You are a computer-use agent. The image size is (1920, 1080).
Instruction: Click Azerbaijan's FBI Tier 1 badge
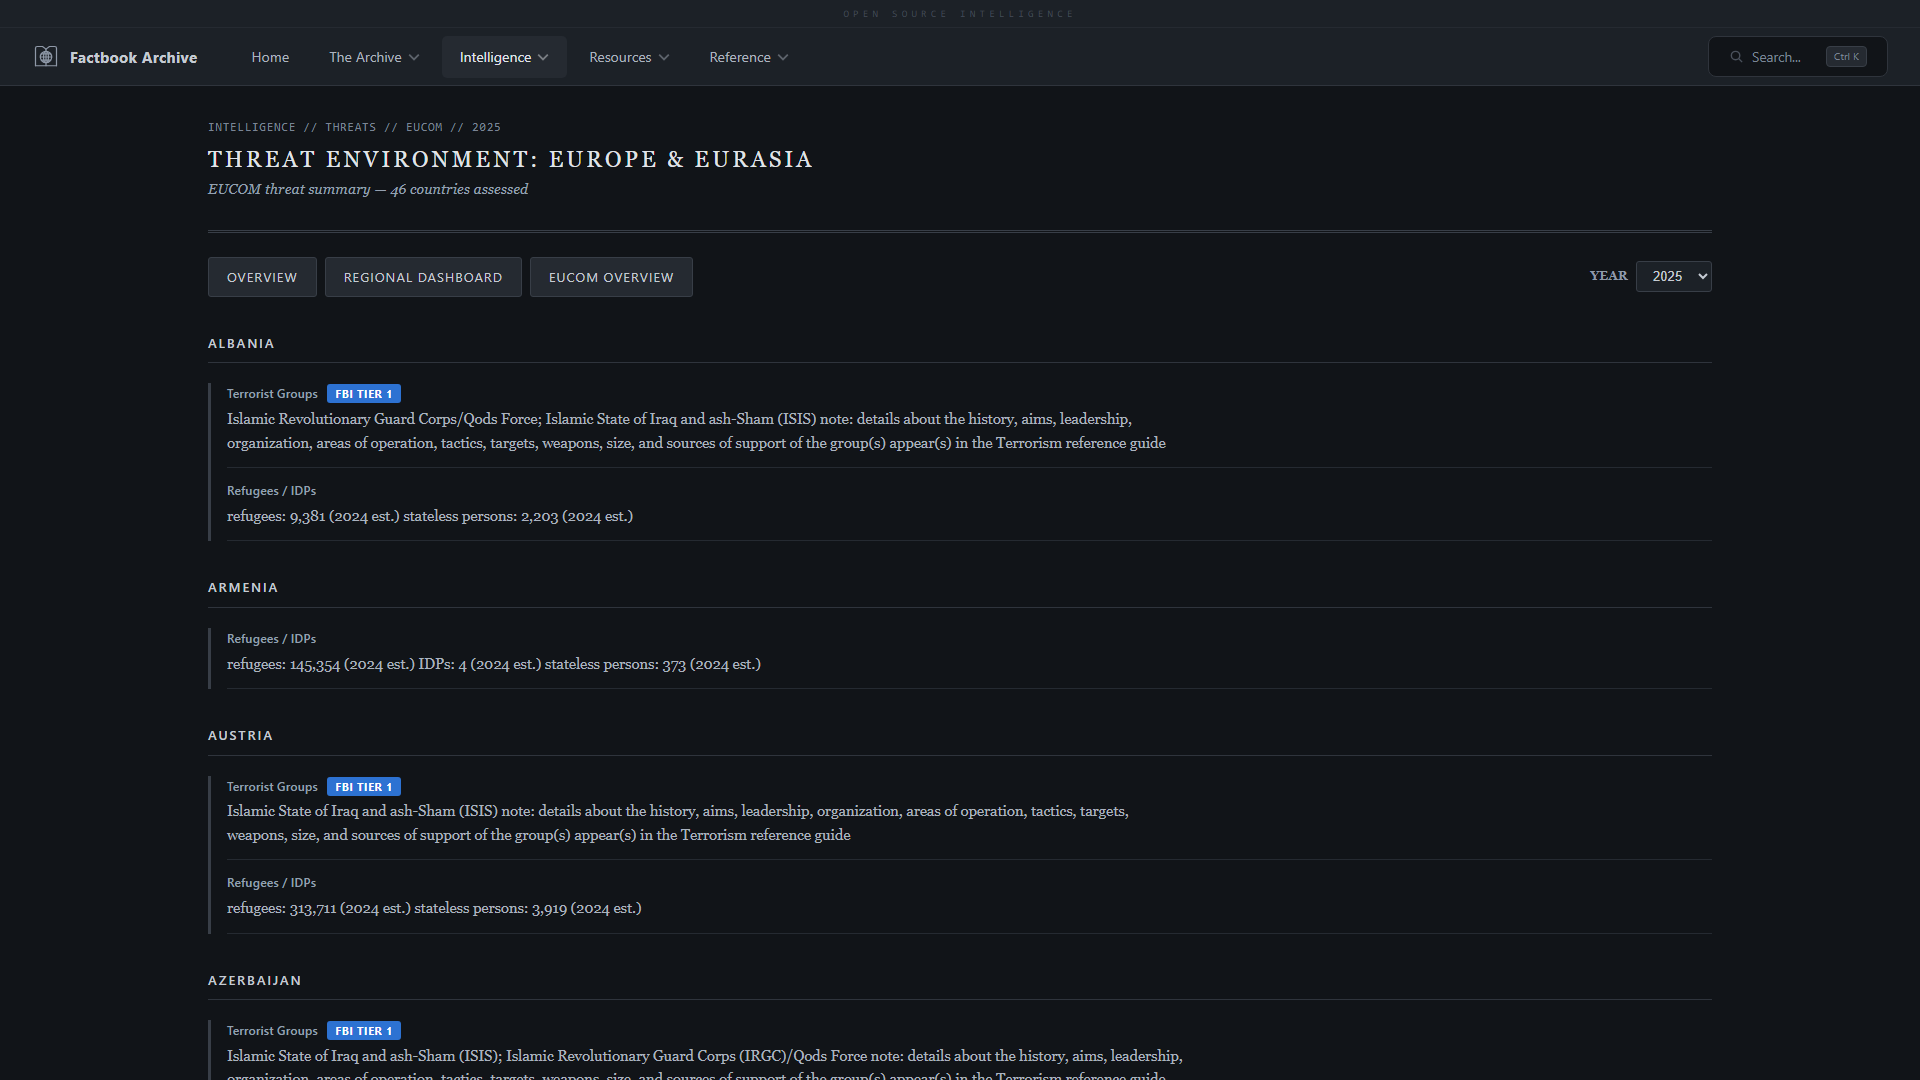coord(363,1031)
